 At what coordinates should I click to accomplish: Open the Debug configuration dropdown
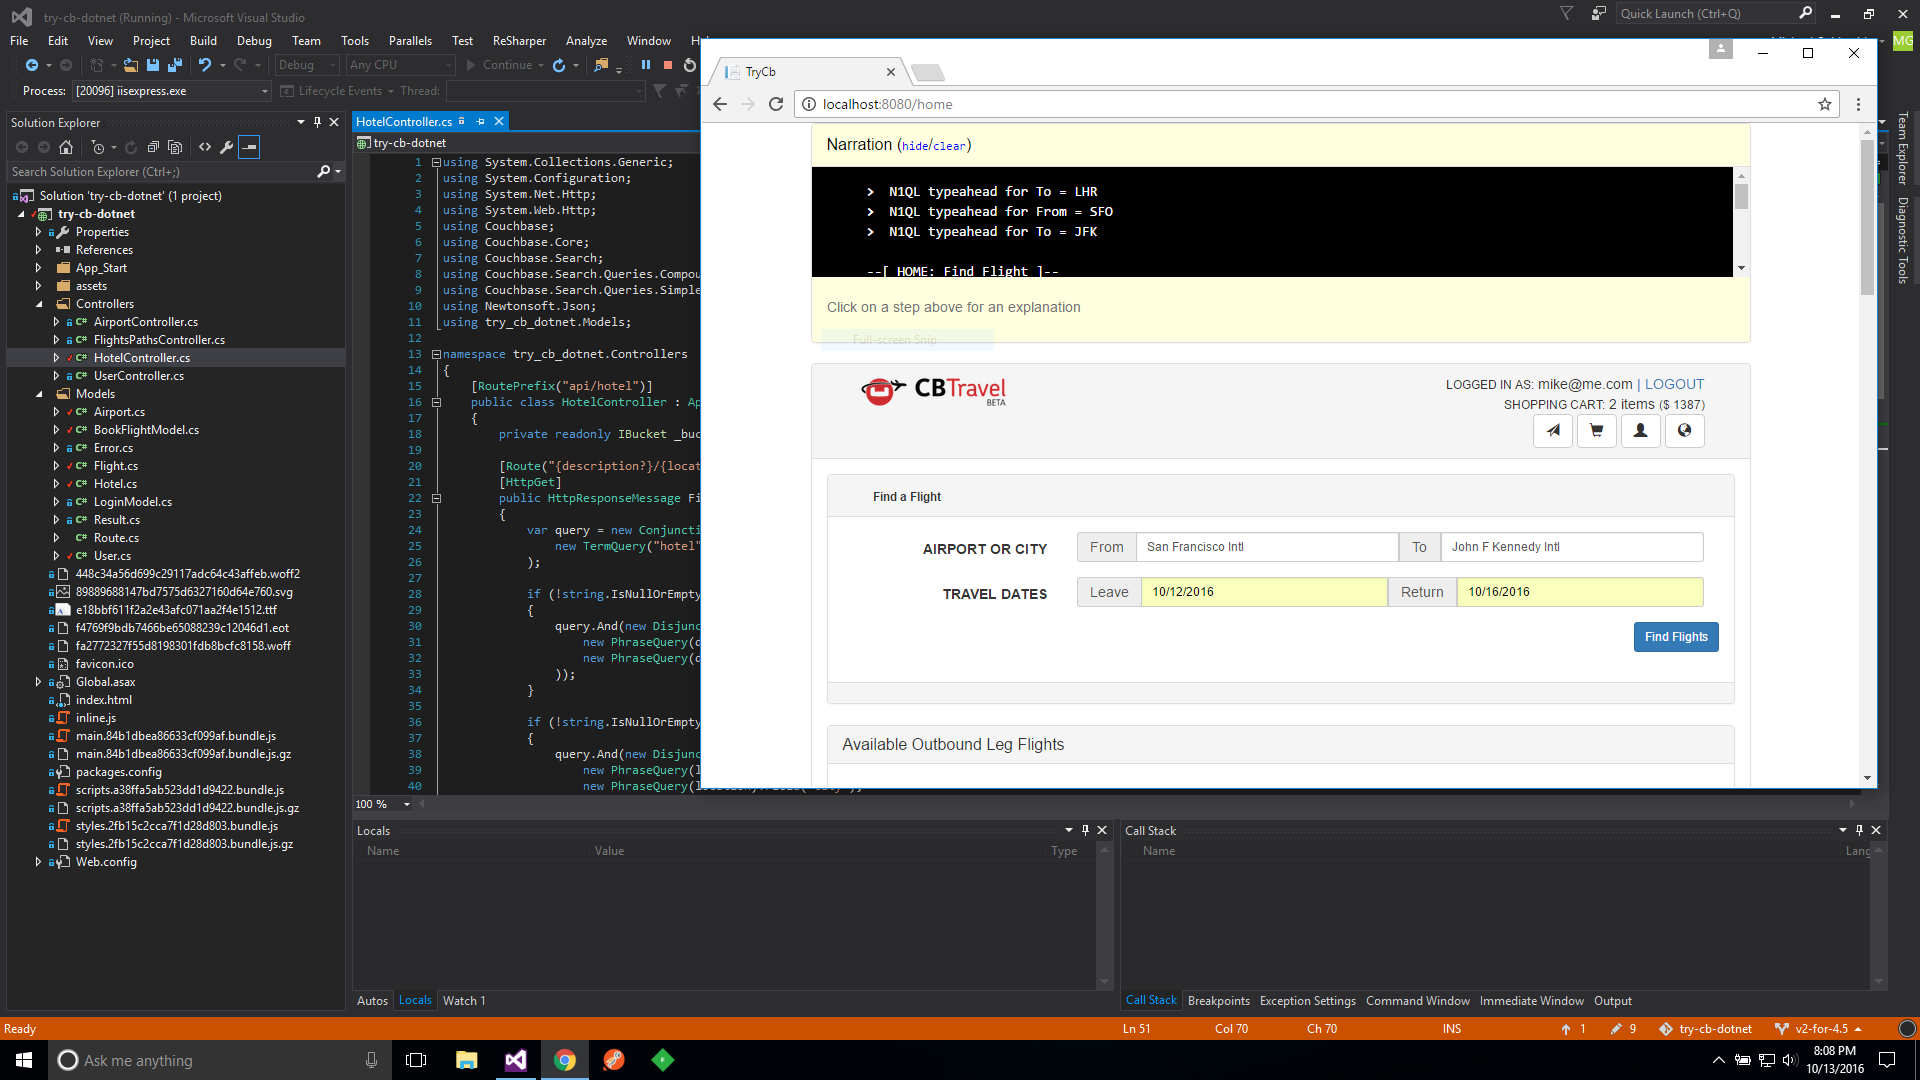point(308,65)
